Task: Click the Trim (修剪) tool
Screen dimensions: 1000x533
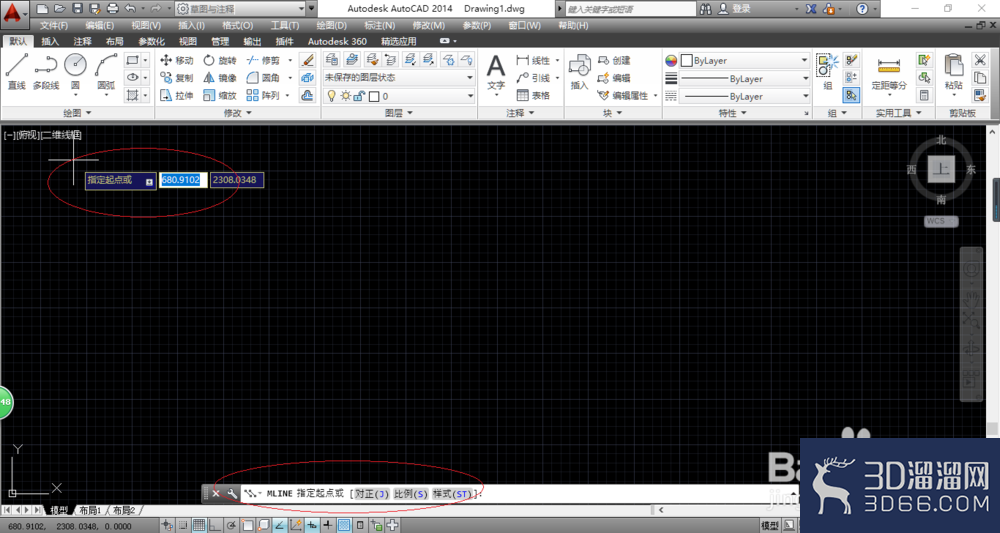Action: pyautogui.click(x=263, y=61)
